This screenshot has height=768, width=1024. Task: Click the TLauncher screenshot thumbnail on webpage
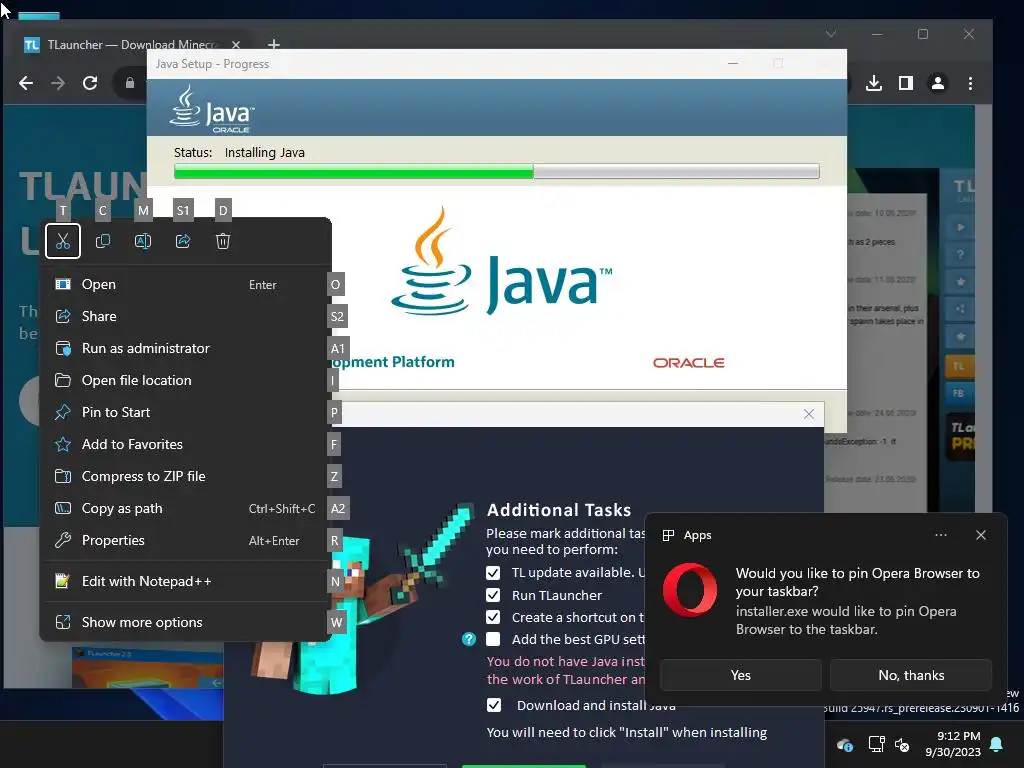click(x=148, y=666)
